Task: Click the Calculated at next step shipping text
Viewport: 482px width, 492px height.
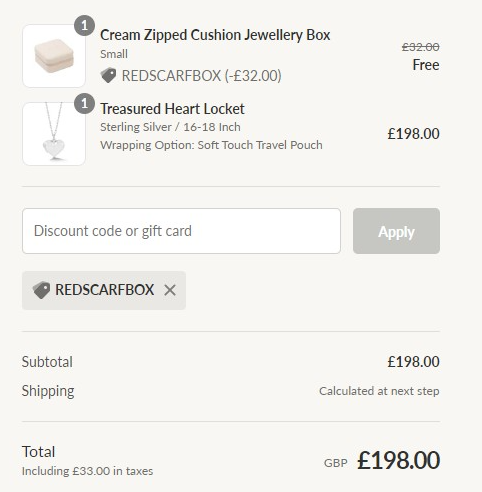Action: (x=379, y=391)
